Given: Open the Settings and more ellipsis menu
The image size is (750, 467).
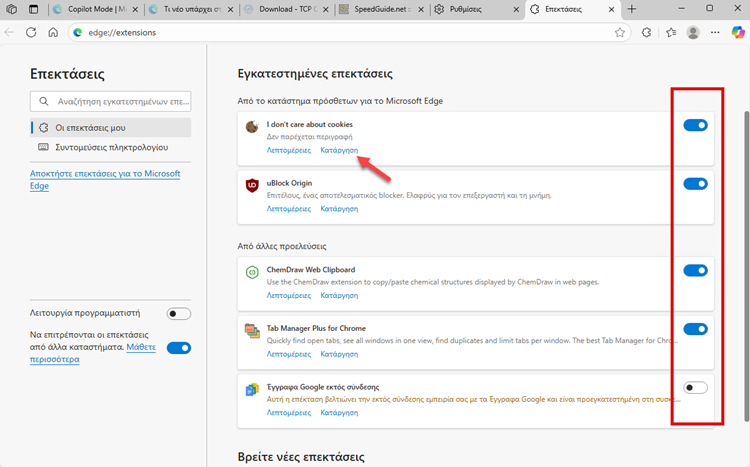Looking at the screenshot, I should [x=716, y=32].
